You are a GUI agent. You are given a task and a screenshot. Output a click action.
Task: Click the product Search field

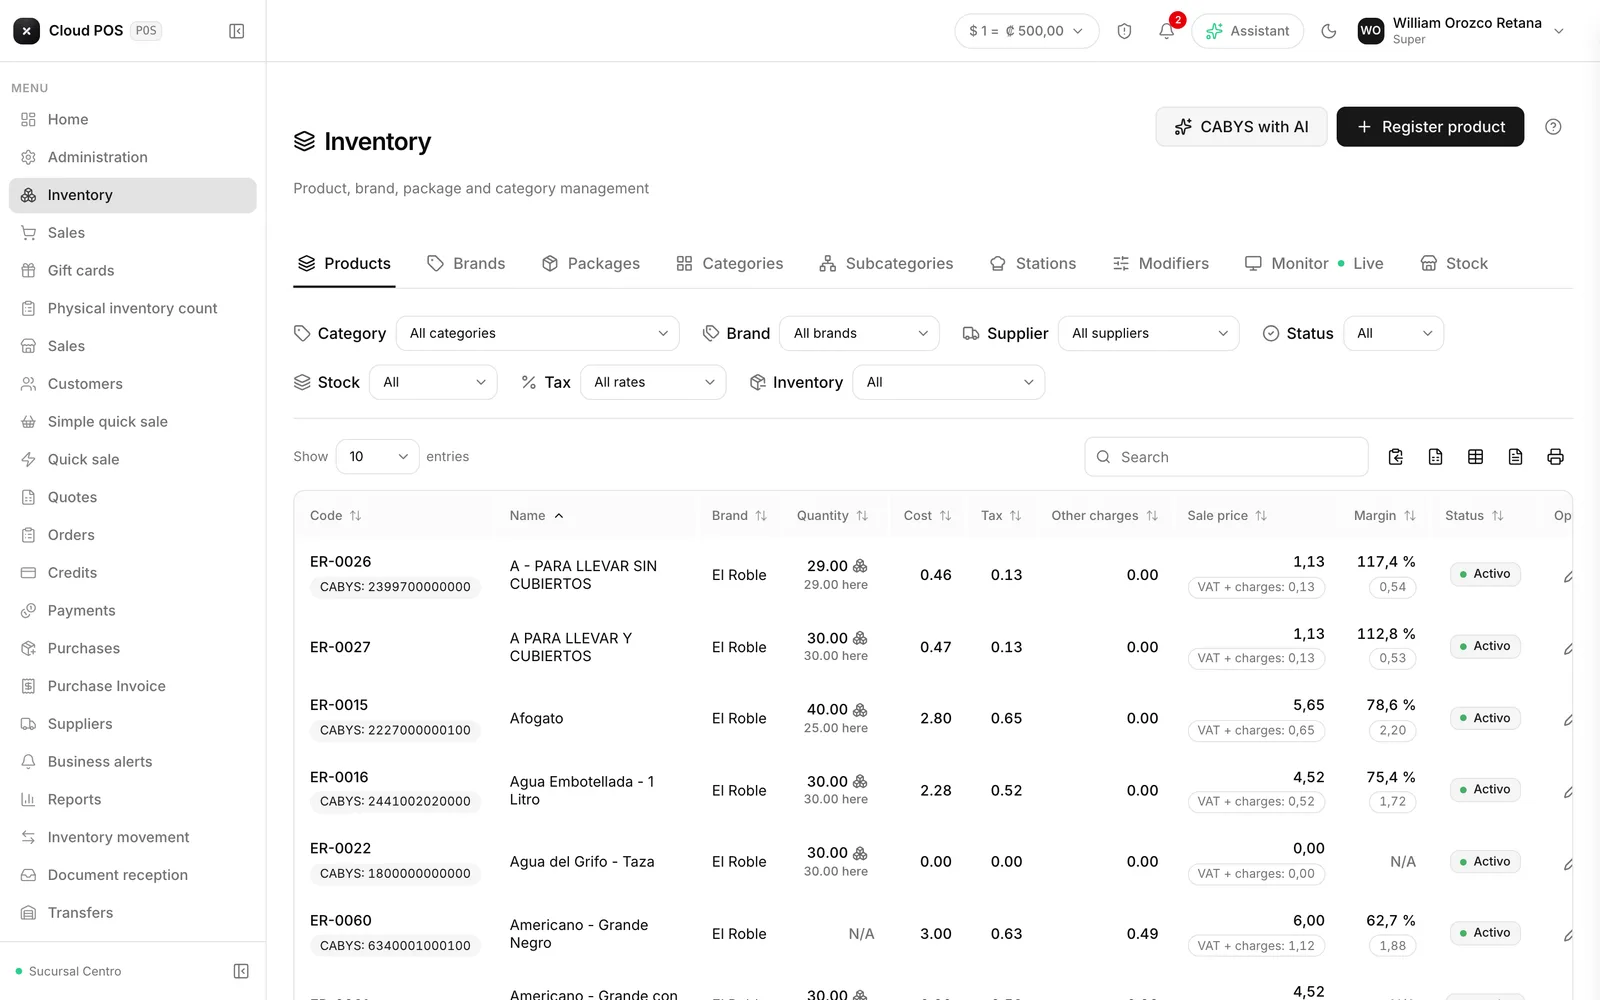[x=1226, y=457]
